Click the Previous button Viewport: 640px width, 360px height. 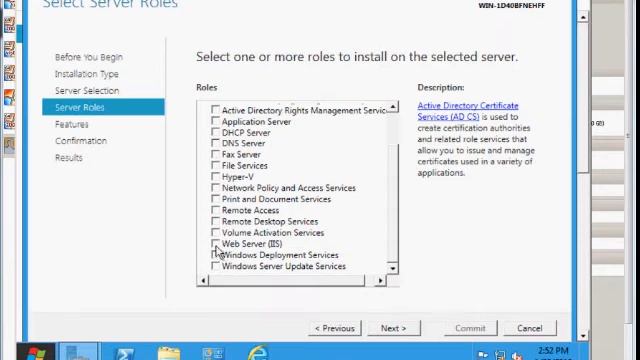coord(335,328)
